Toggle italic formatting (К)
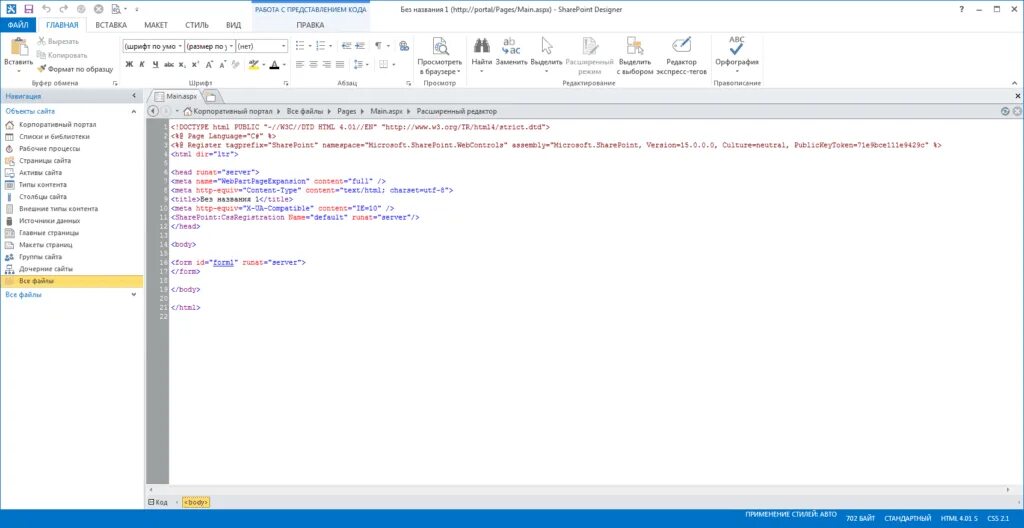The height and width of the screenshot is (528, 1024). (x=142, y=64)
